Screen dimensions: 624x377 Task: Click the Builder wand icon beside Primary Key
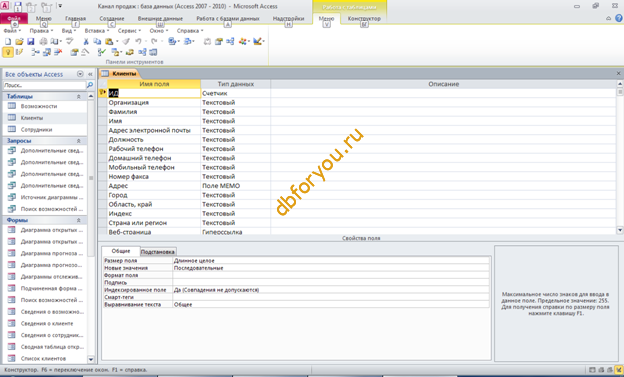click(x=19, y=52)
